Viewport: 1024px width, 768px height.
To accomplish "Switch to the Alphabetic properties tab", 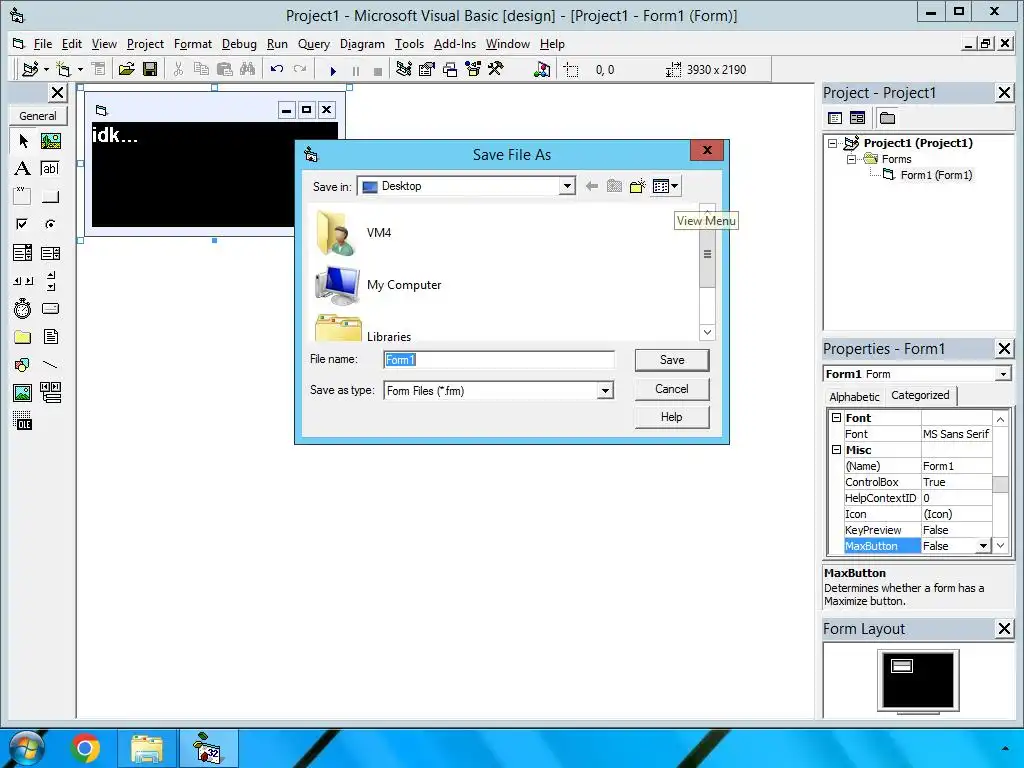I will (854, 396).
